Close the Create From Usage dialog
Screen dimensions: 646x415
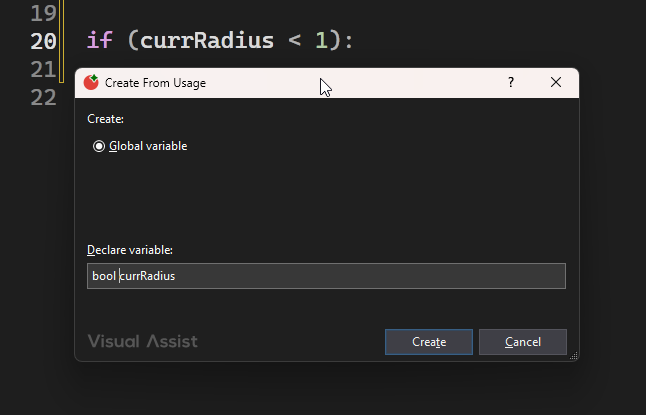[x=556, y=82]
